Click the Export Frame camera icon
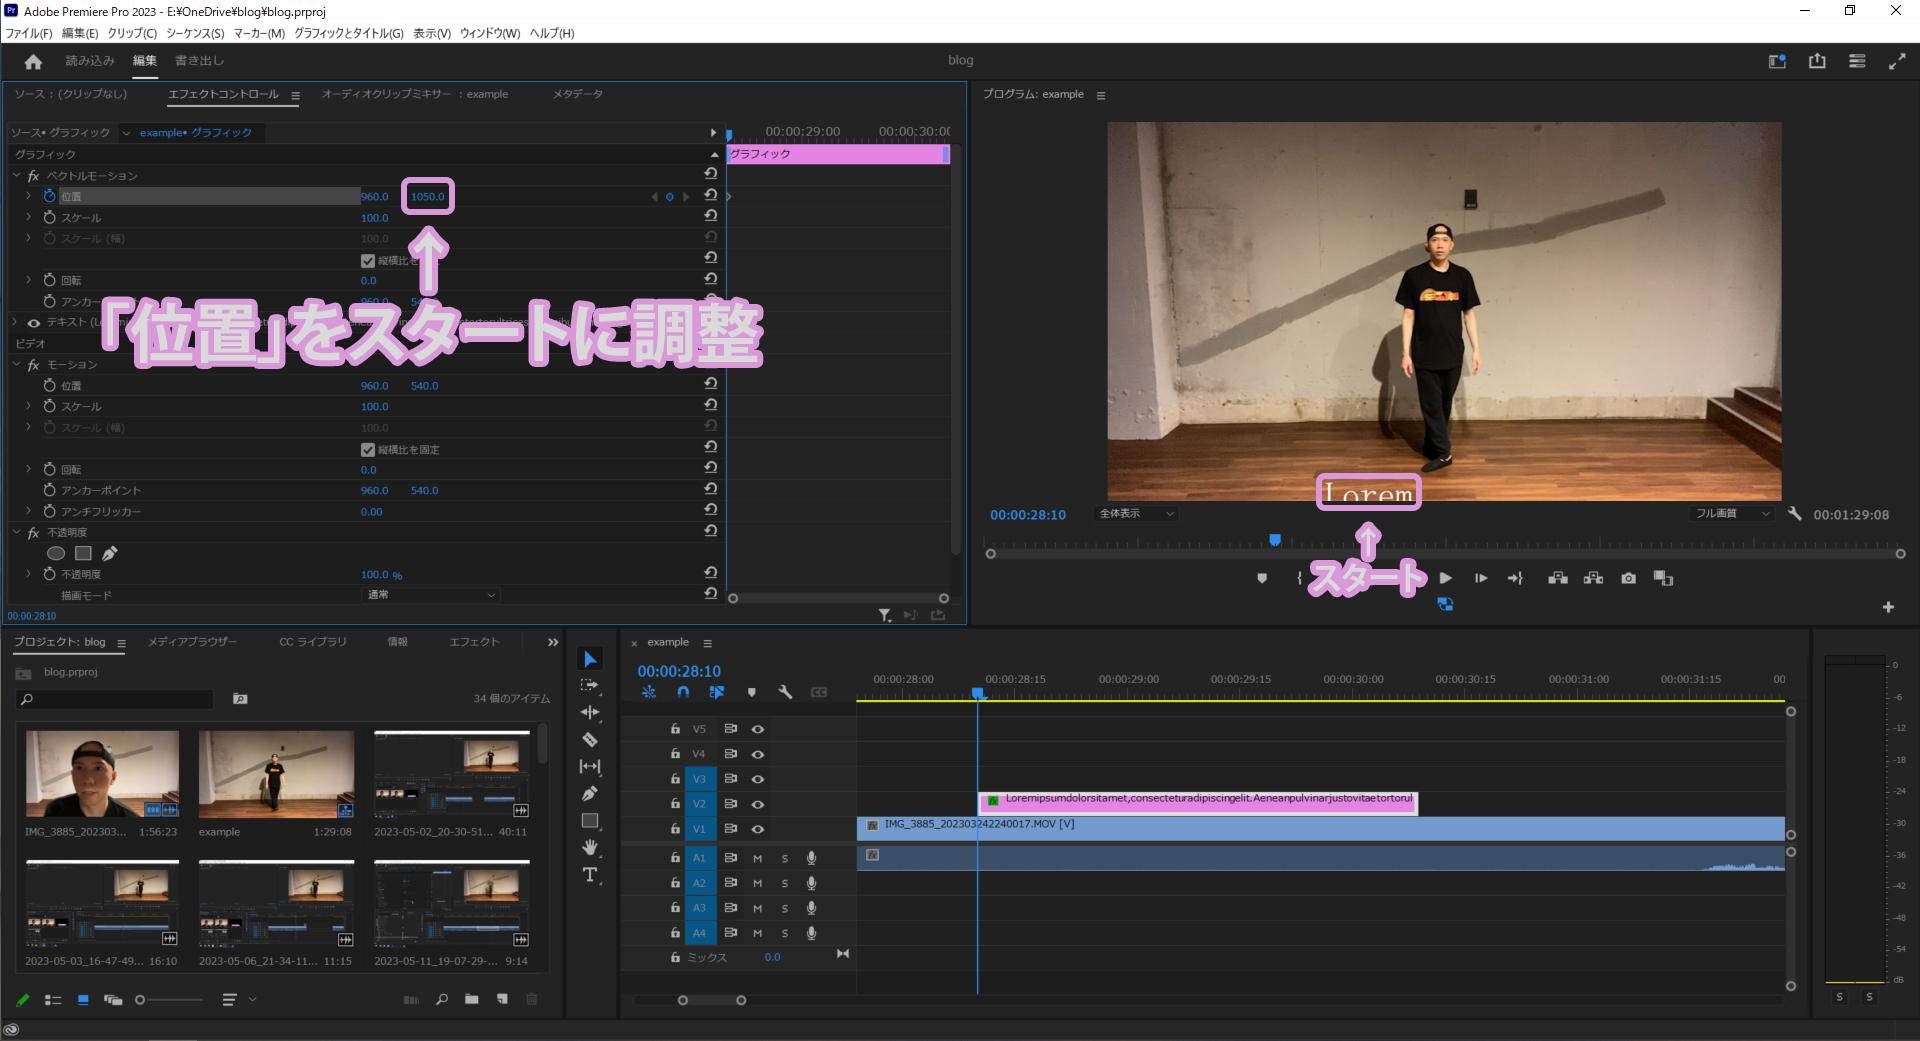Viewport: 1920px width, 1041px height. (x=1628, y=578)
